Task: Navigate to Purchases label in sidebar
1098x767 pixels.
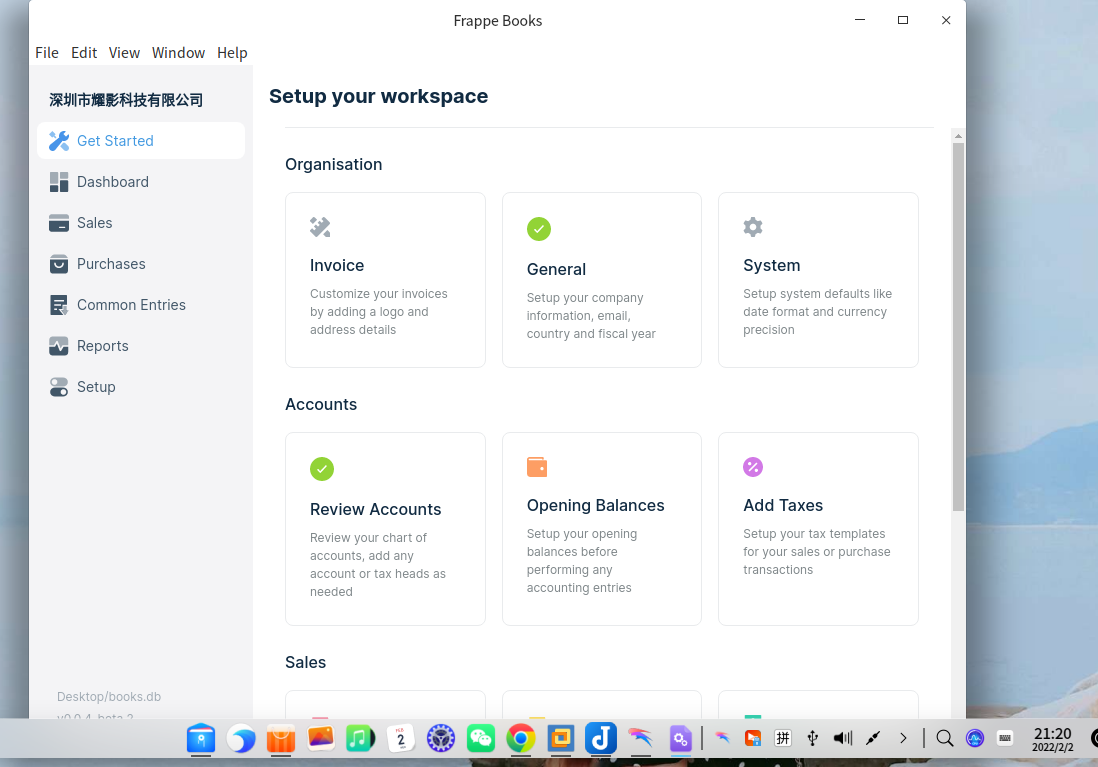Action: pos(111,264)
